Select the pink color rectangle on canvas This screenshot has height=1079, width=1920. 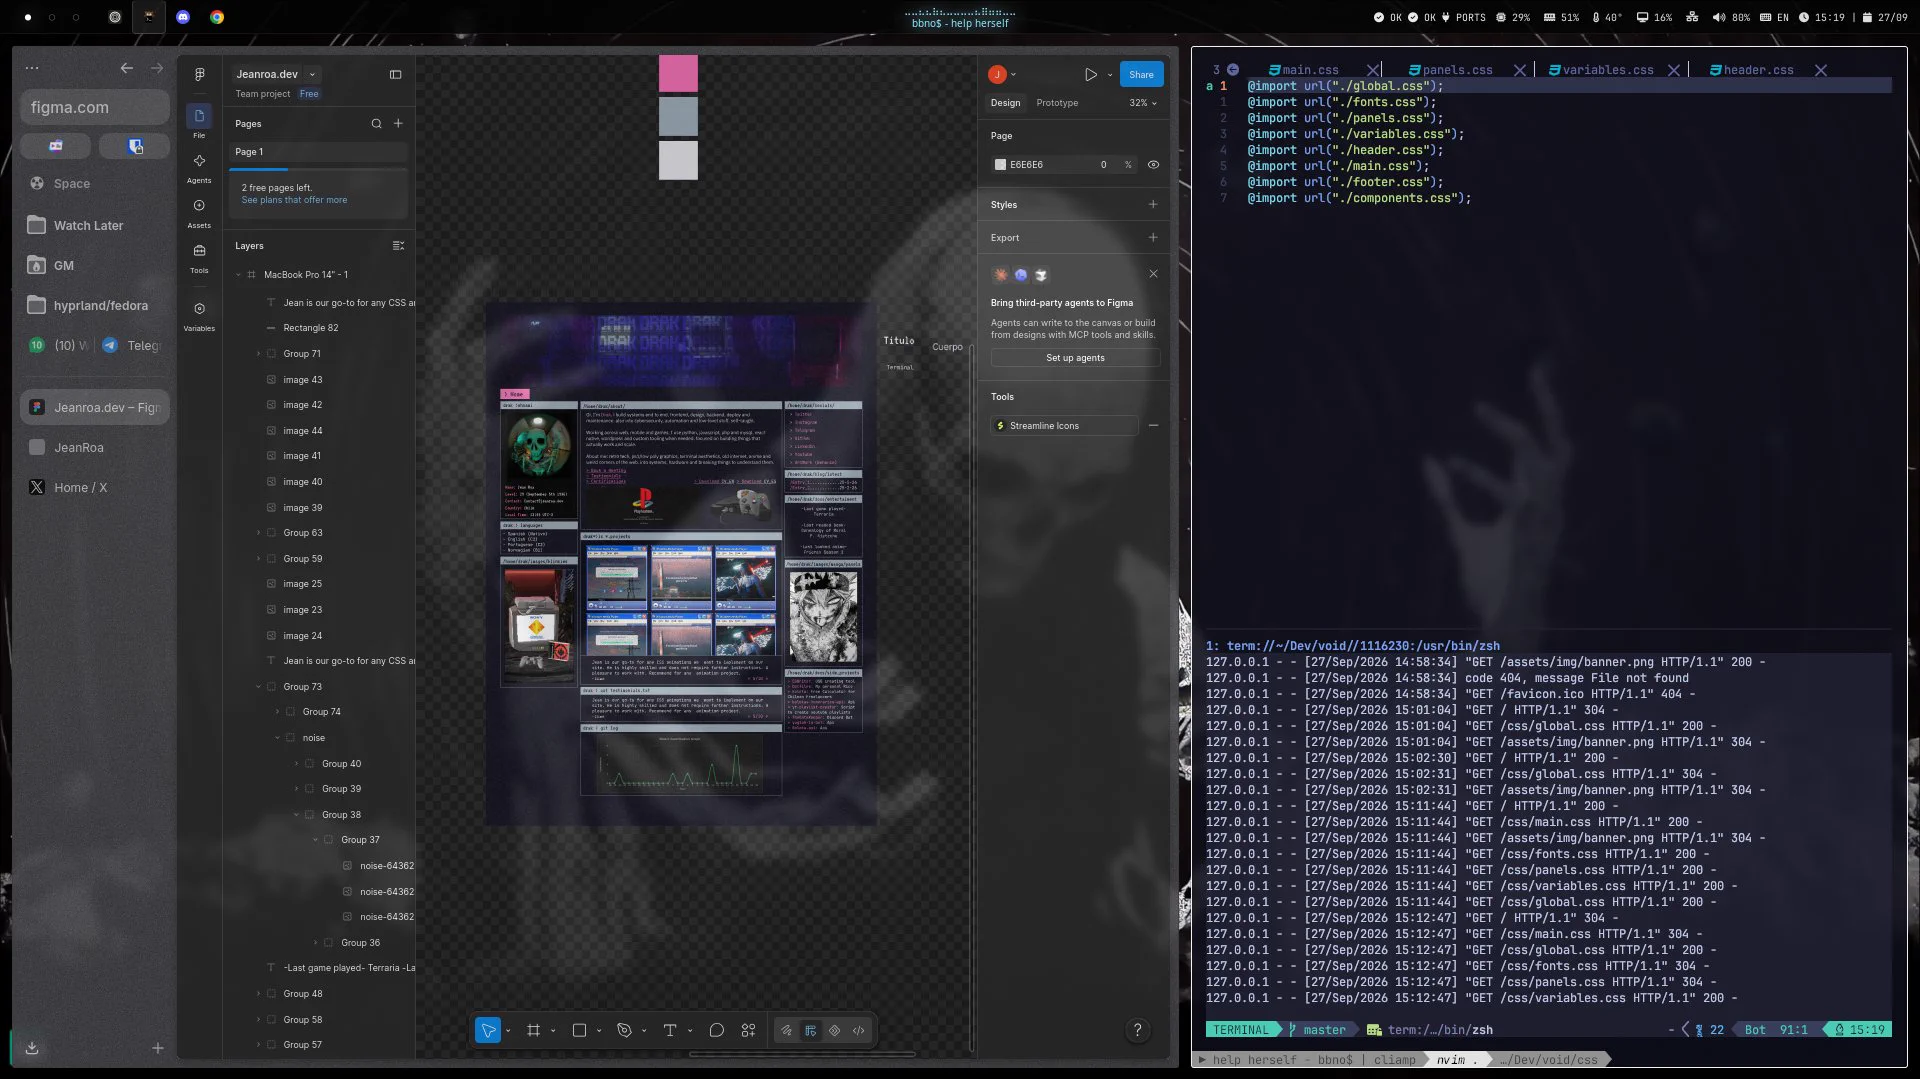click(x=678, y=73)
